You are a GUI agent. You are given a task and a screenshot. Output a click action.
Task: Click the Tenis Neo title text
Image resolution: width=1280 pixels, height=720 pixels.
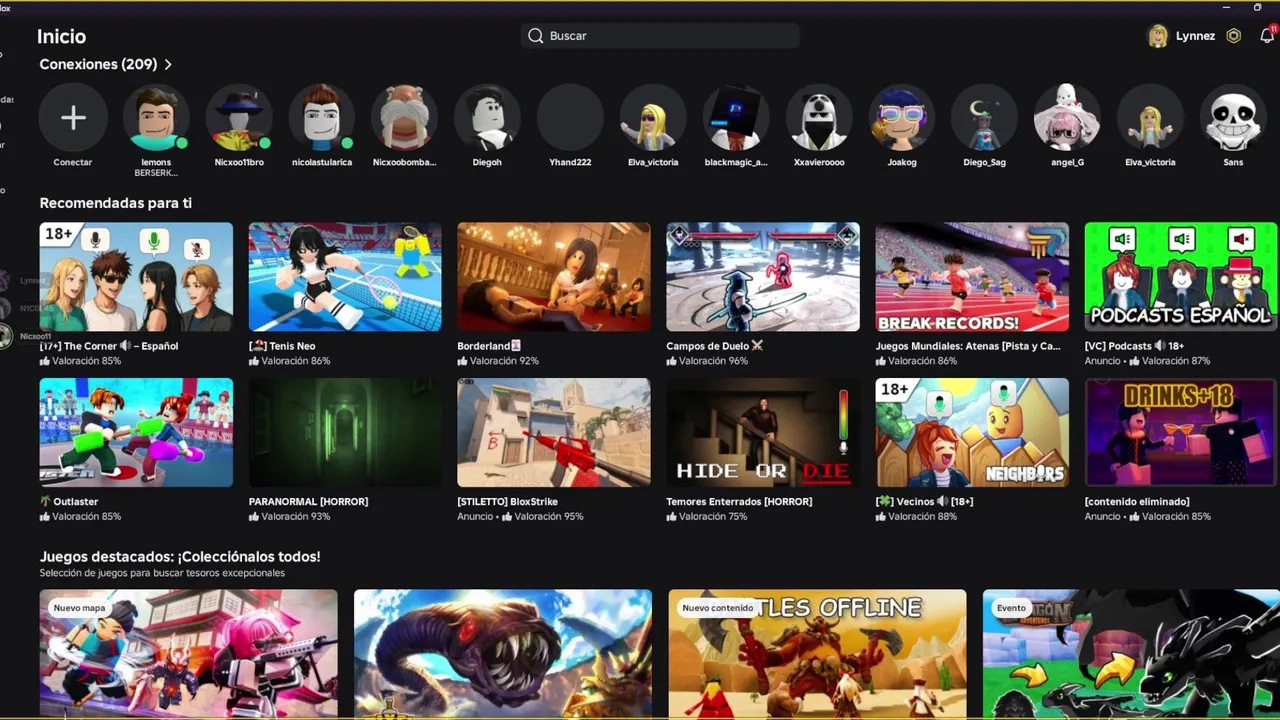click(x=282, y=346)
